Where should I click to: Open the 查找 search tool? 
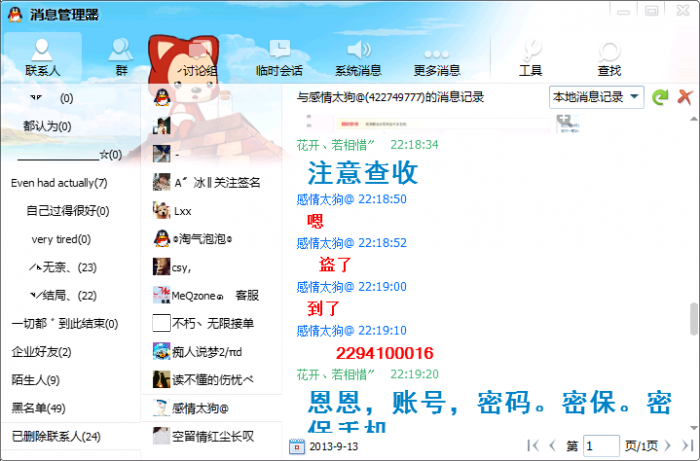click(609, 57)
